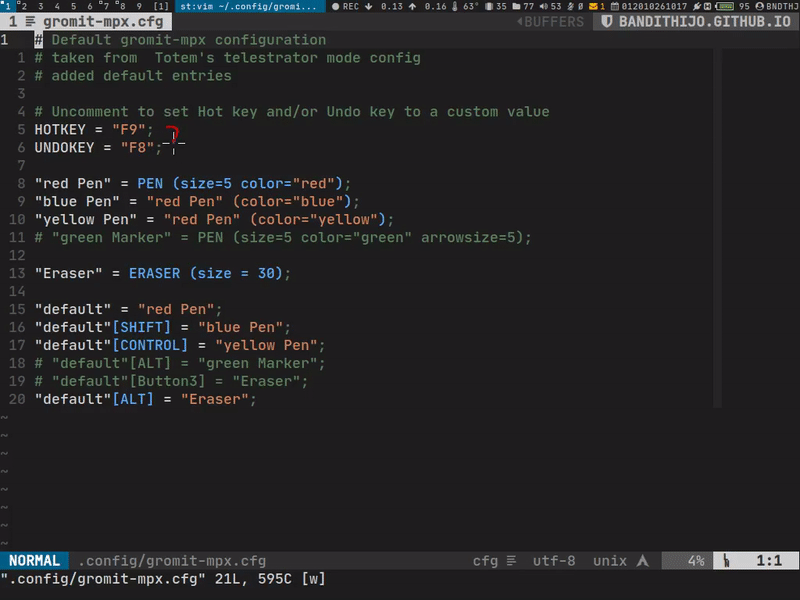Click the shield icon beside BANDITHIJO.GITHUB.IO
The image size is (800, 600).
click(x=606, y=21)
